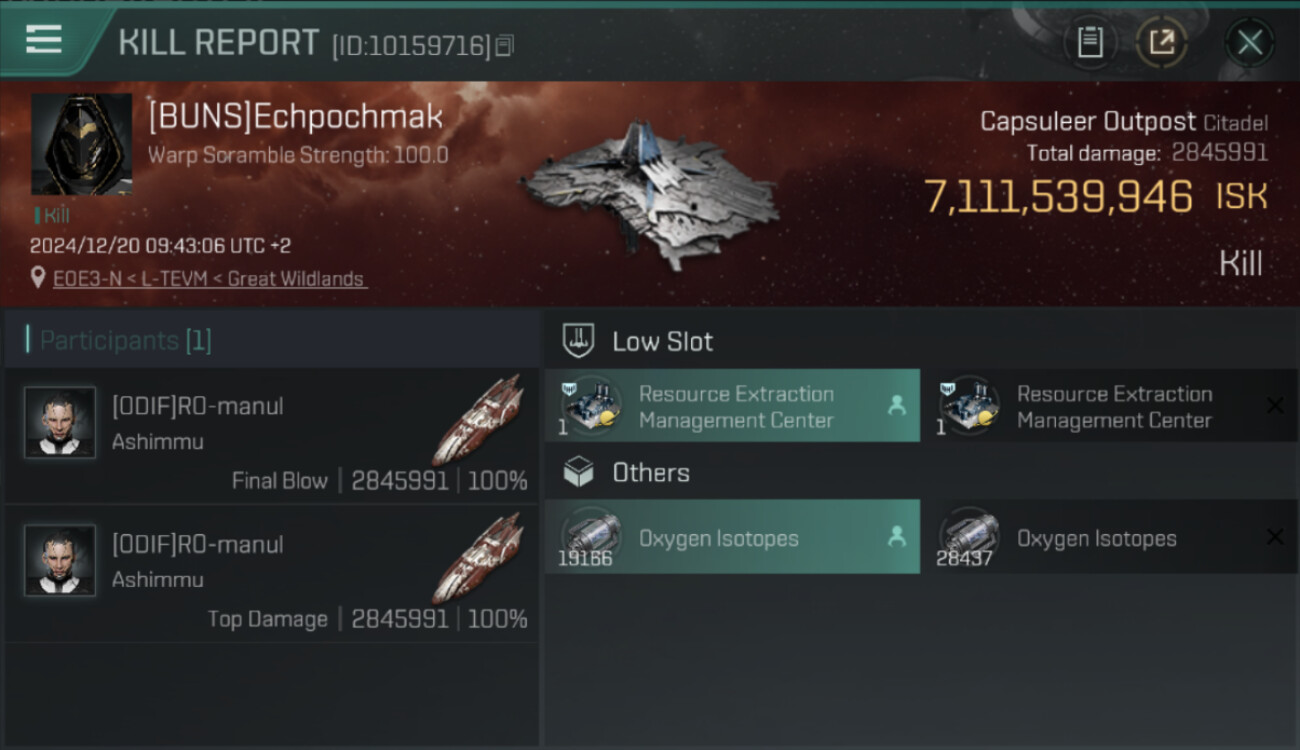Copy the kill report ID icon
Viewport: 1300px width, 750px height.
click(x=505, y=45)
